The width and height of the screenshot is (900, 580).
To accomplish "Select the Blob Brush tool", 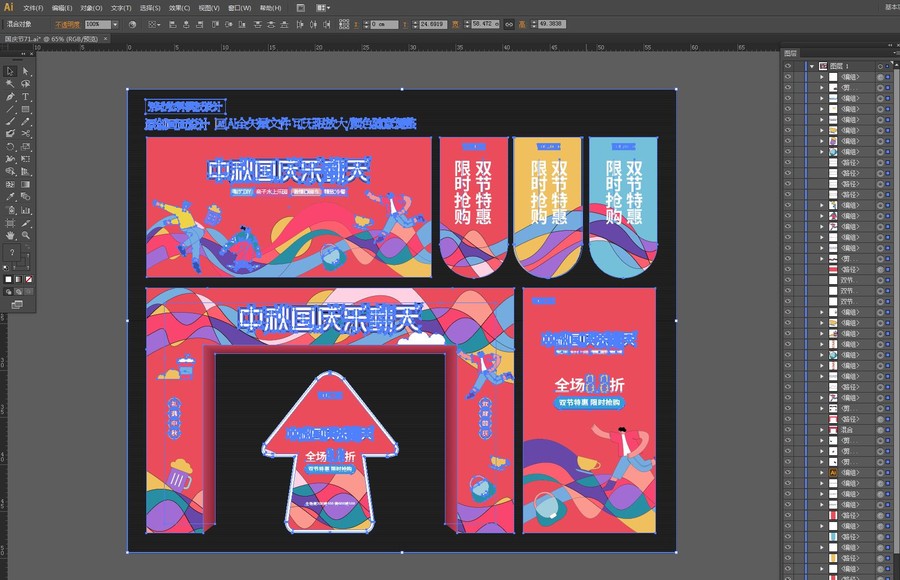I will [10, 133].
